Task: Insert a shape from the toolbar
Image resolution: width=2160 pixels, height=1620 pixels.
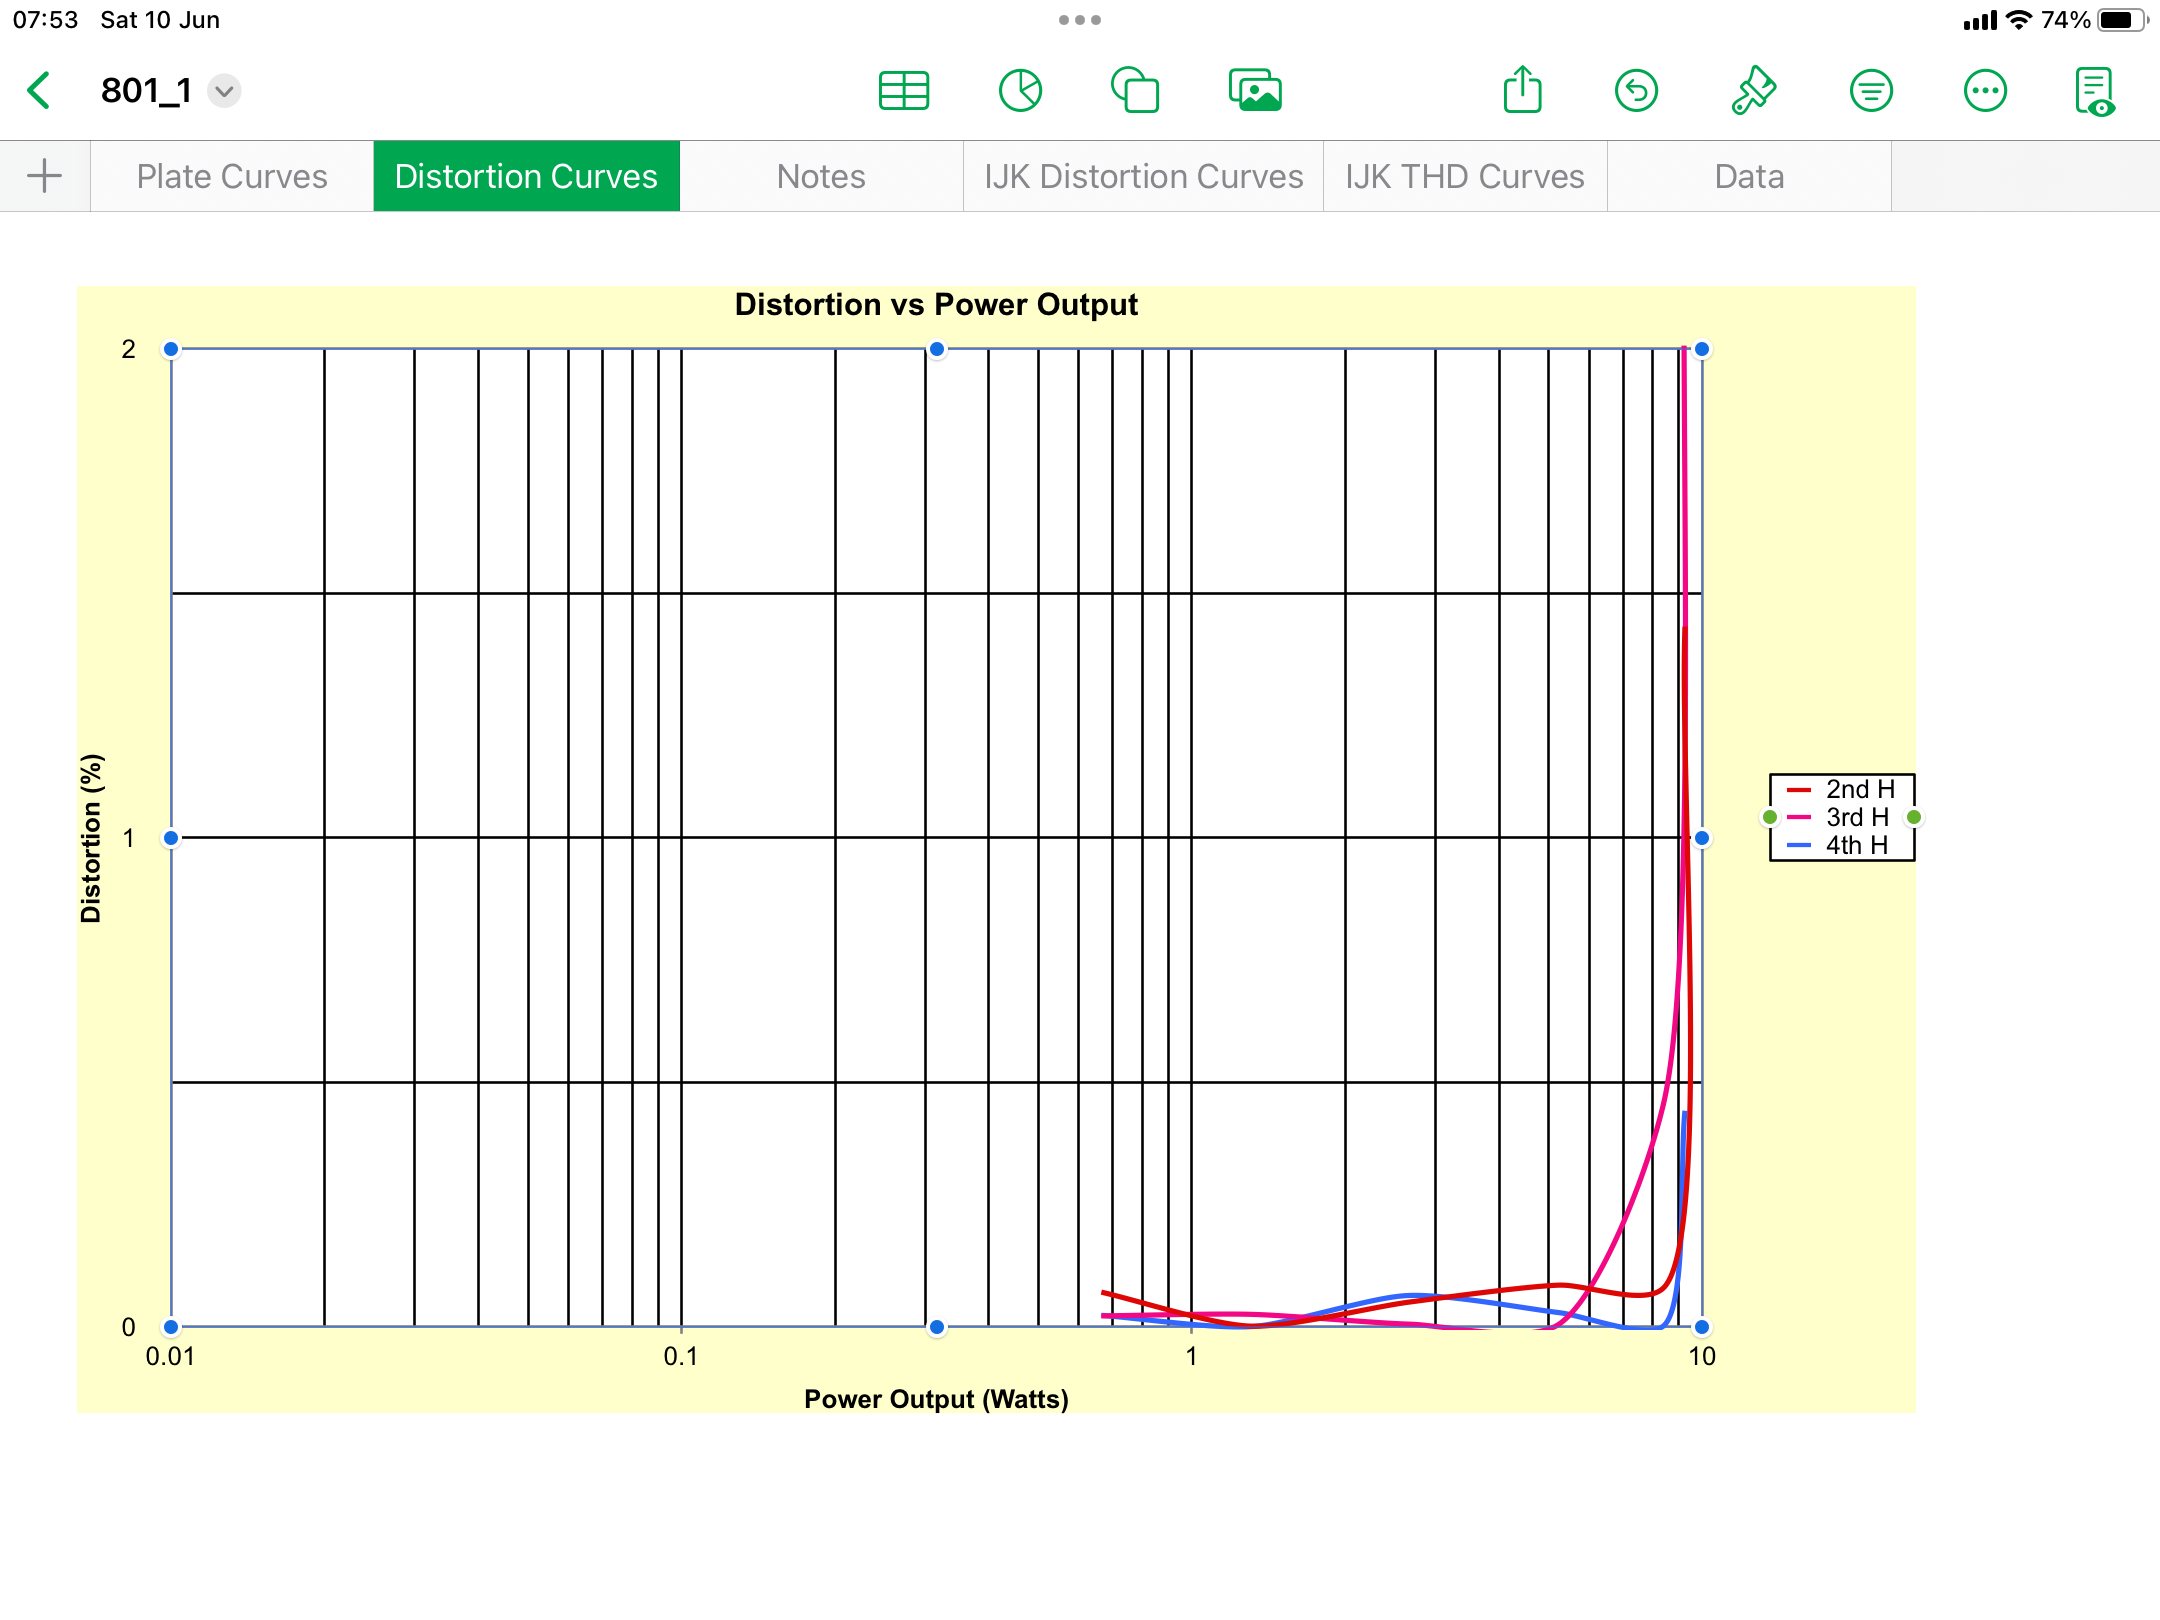Action: pos(1136,91)
